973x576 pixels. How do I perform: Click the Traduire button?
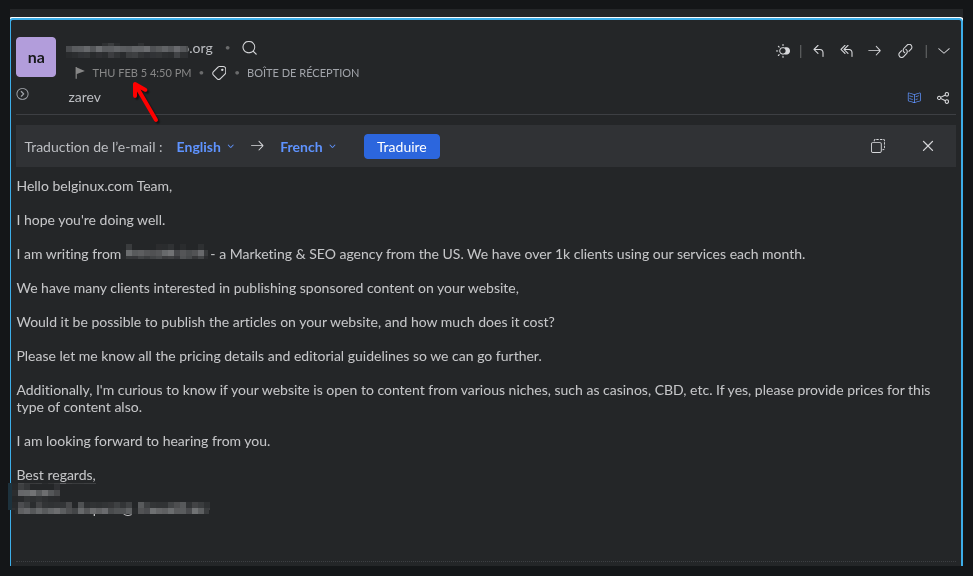click(x=401, y=147)
